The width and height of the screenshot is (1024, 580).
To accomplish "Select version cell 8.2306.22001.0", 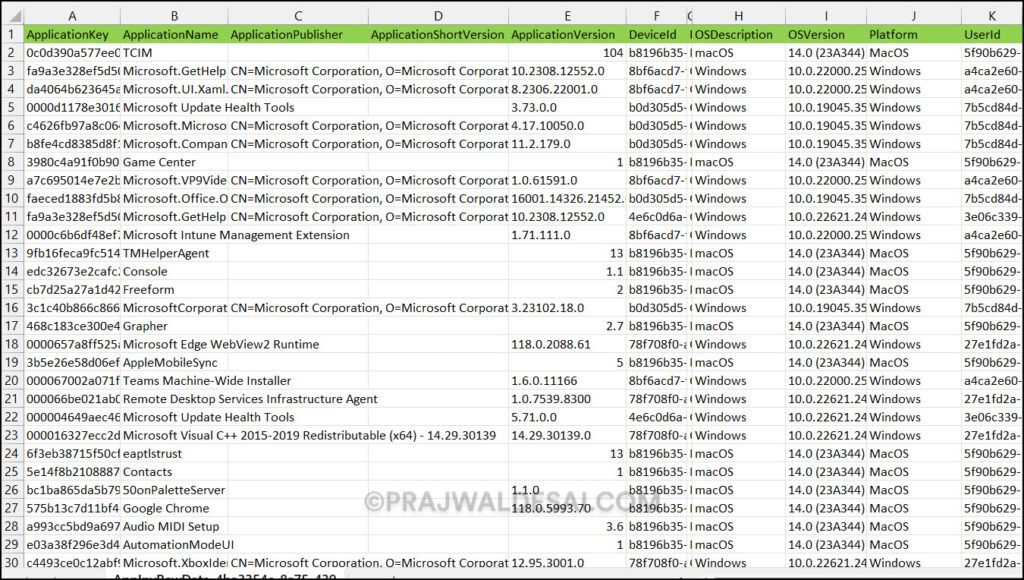I will click(568, 89).
